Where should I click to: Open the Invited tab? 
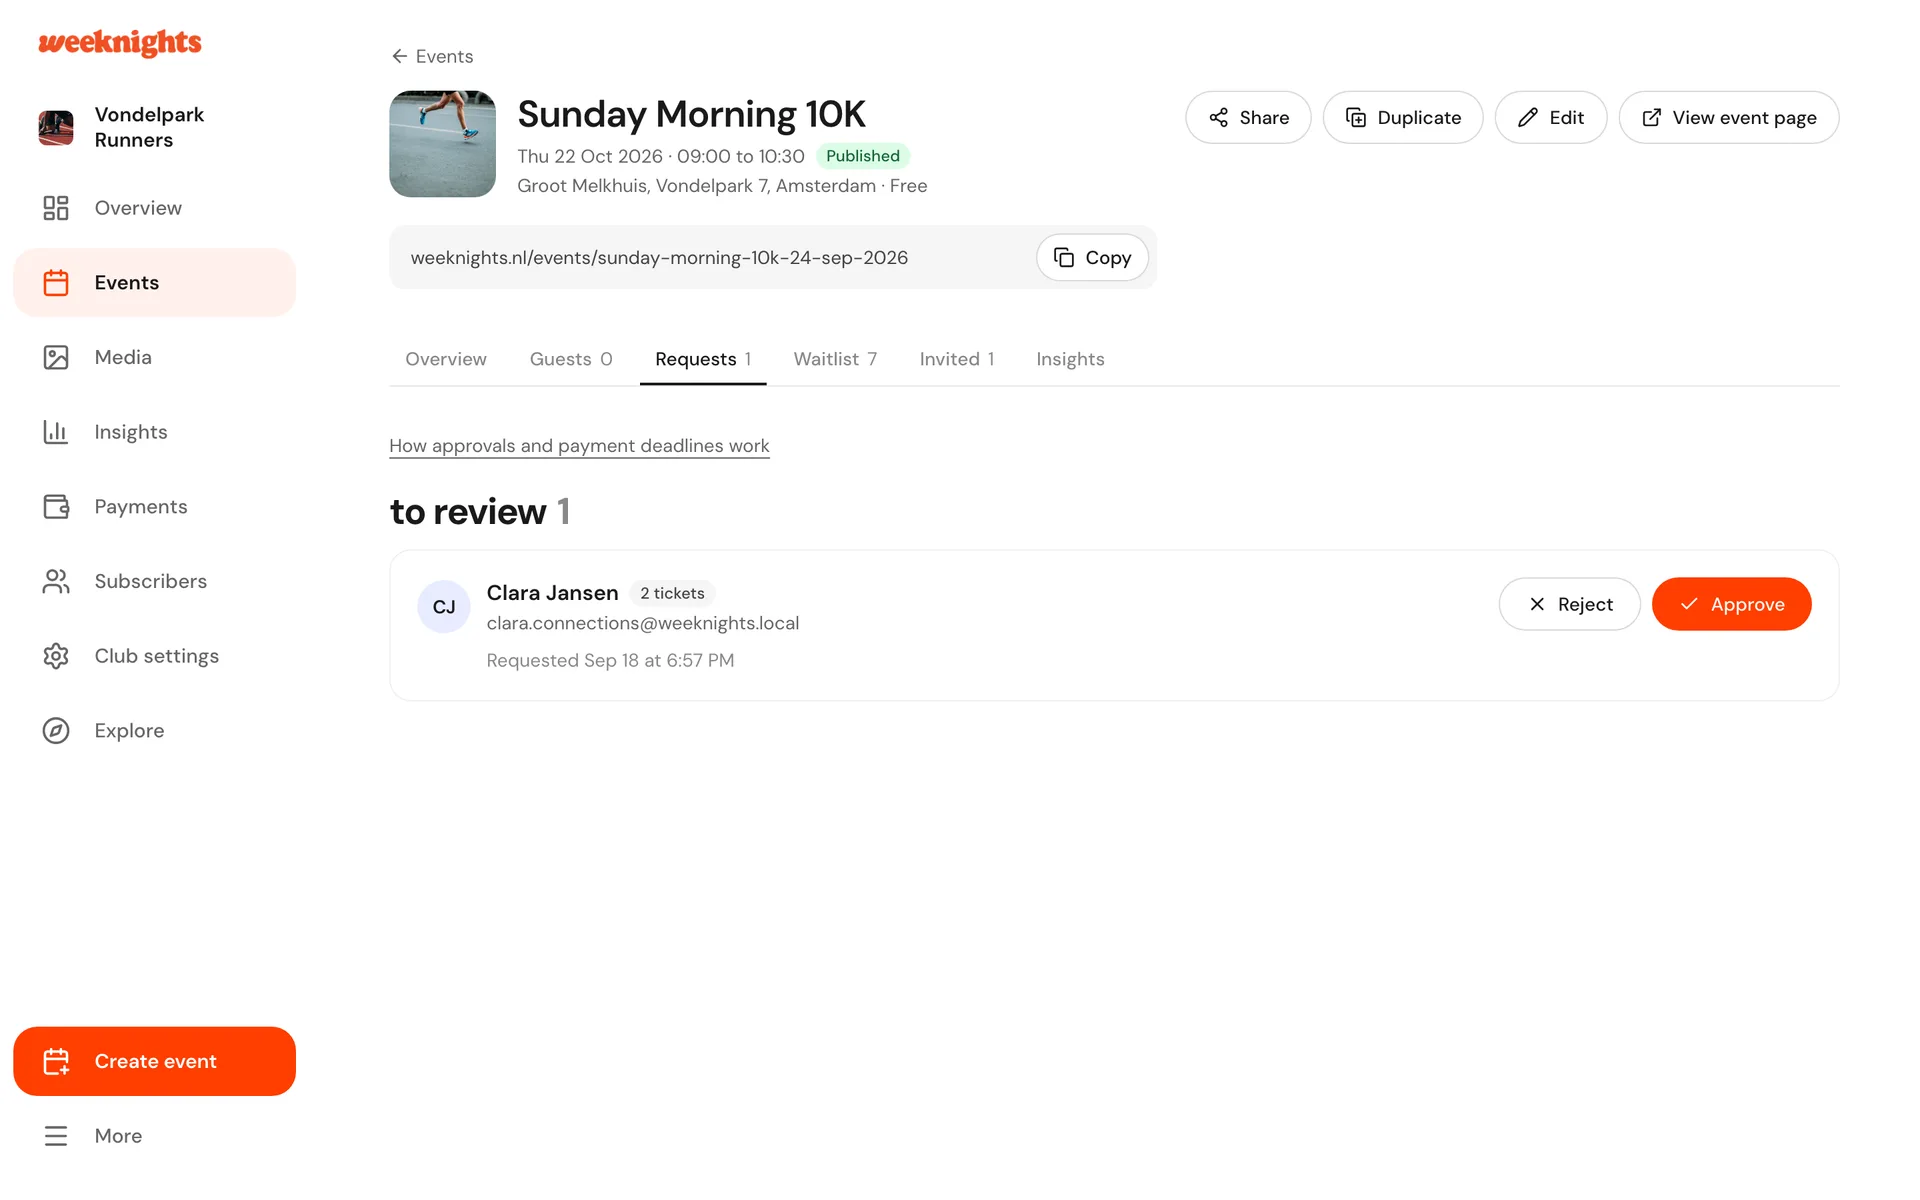click(957, 359)
